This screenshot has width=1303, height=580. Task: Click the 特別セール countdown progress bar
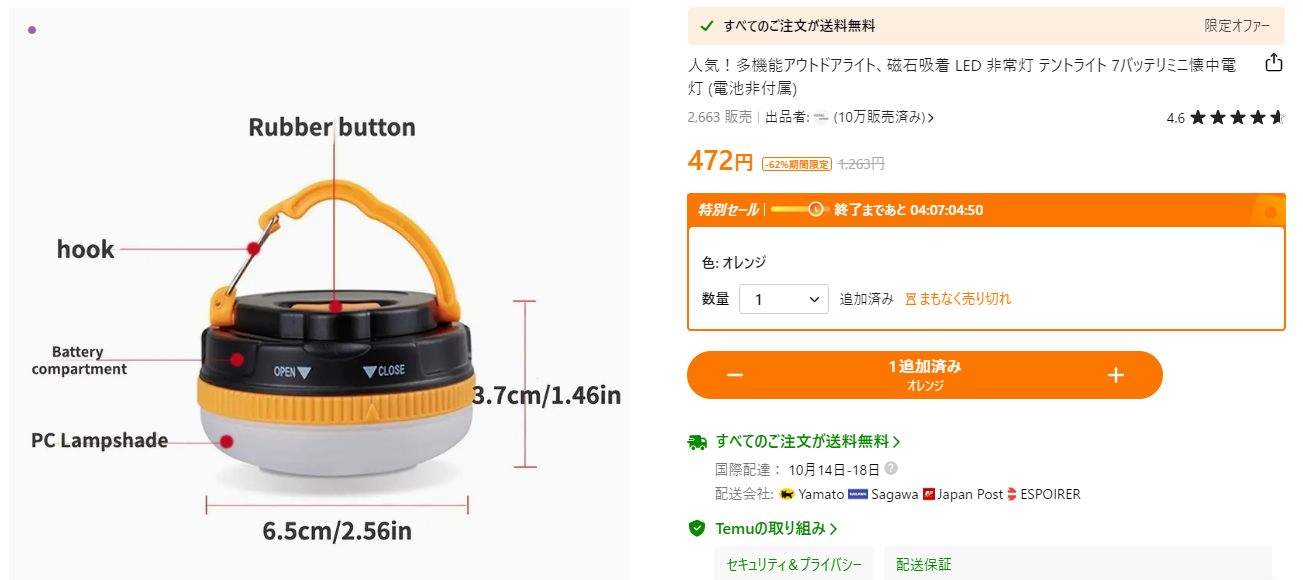coord(798,209)
